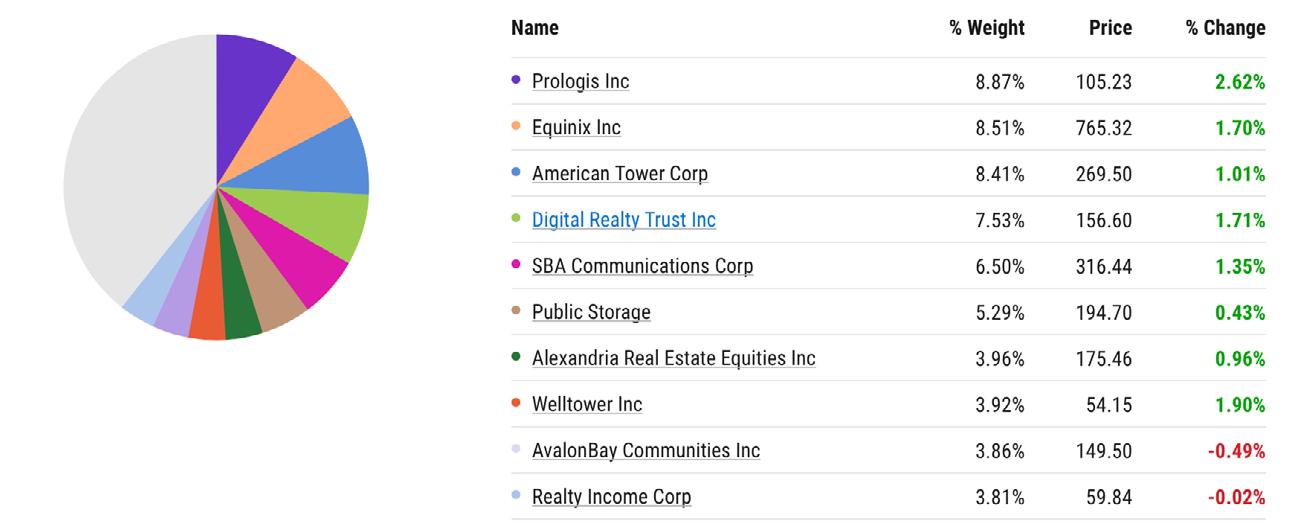Click the American Tower Corp link

620,174
